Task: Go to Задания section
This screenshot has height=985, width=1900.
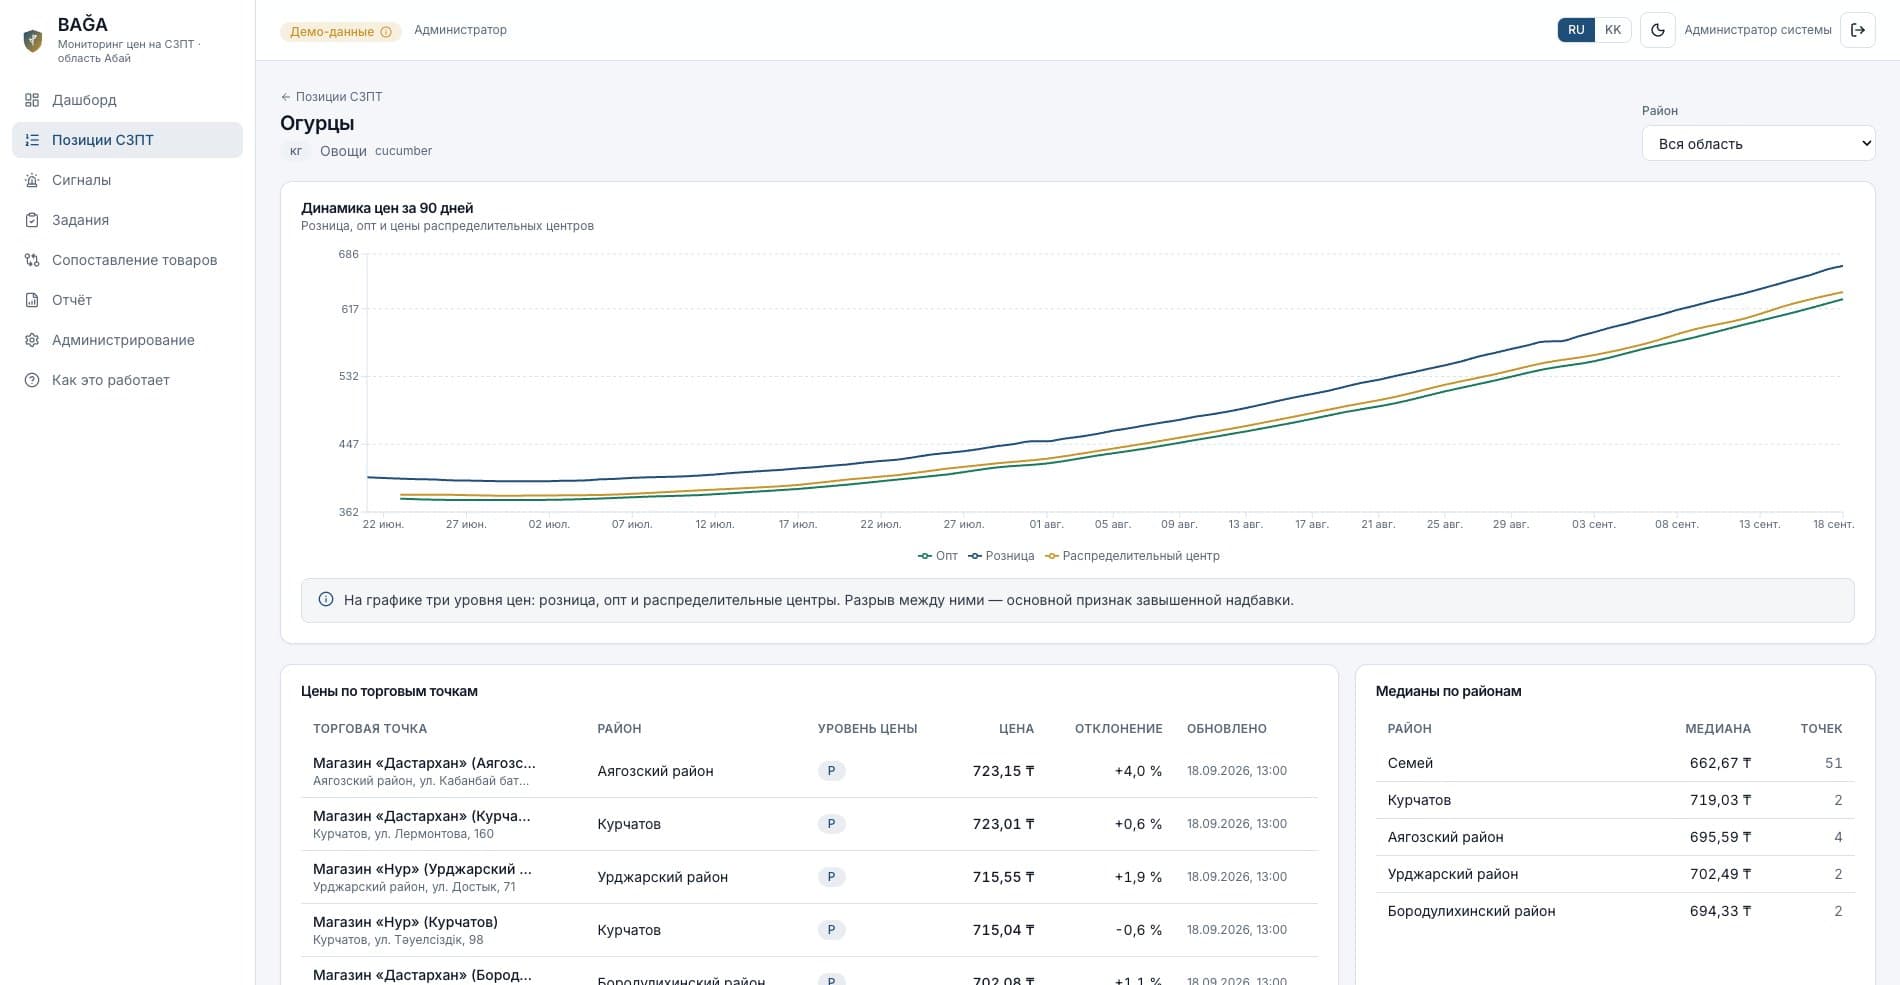Action: 127,220
